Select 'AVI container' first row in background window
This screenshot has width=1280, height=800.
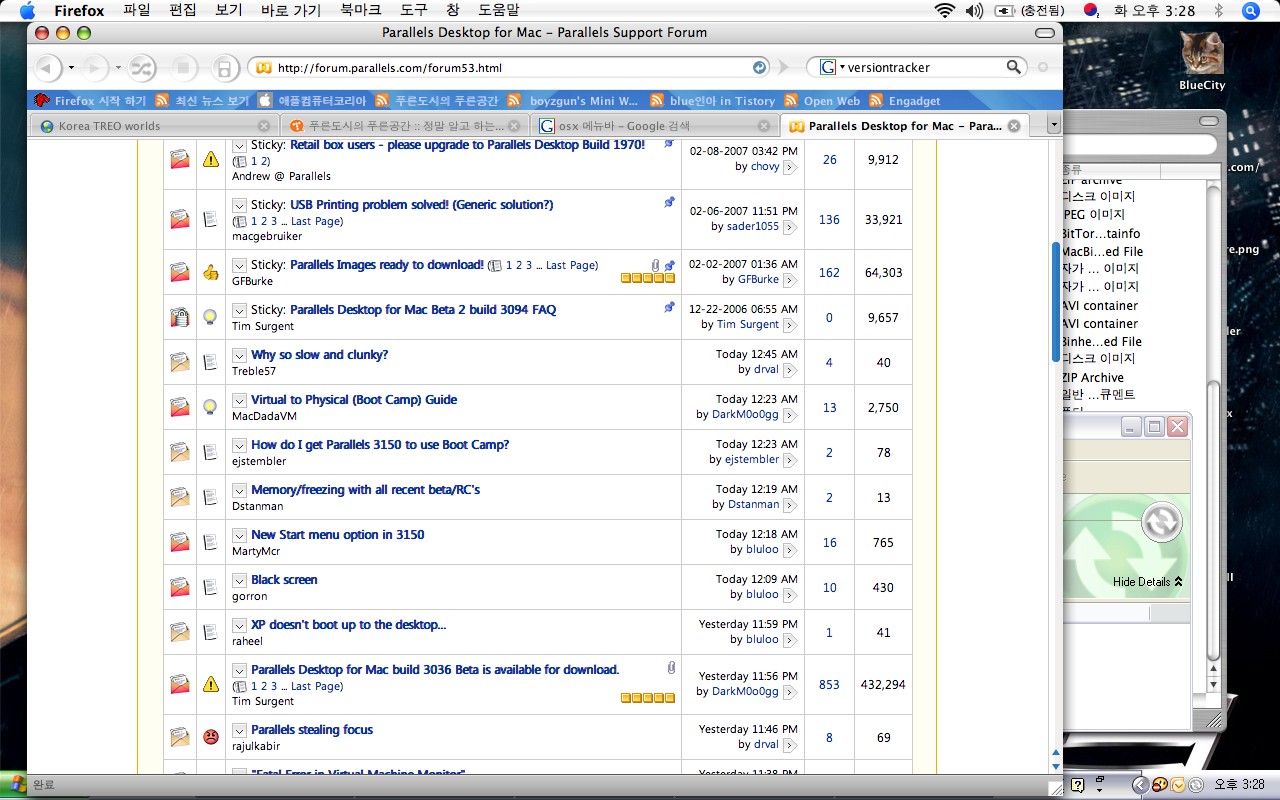[1101, 306]
